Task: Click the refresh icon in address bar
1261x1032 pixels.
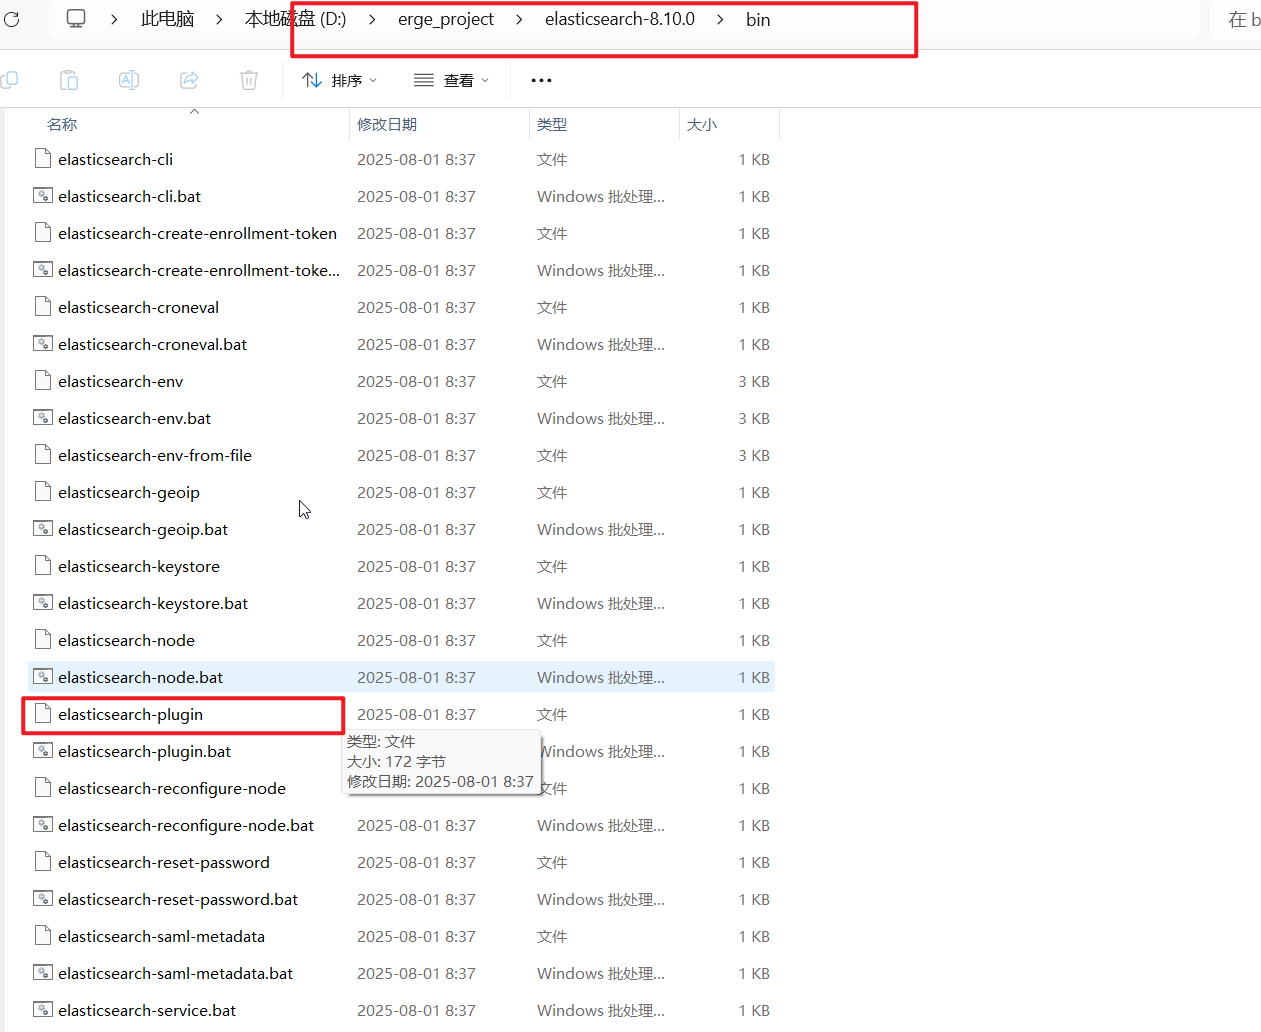Action: point(12,19)
